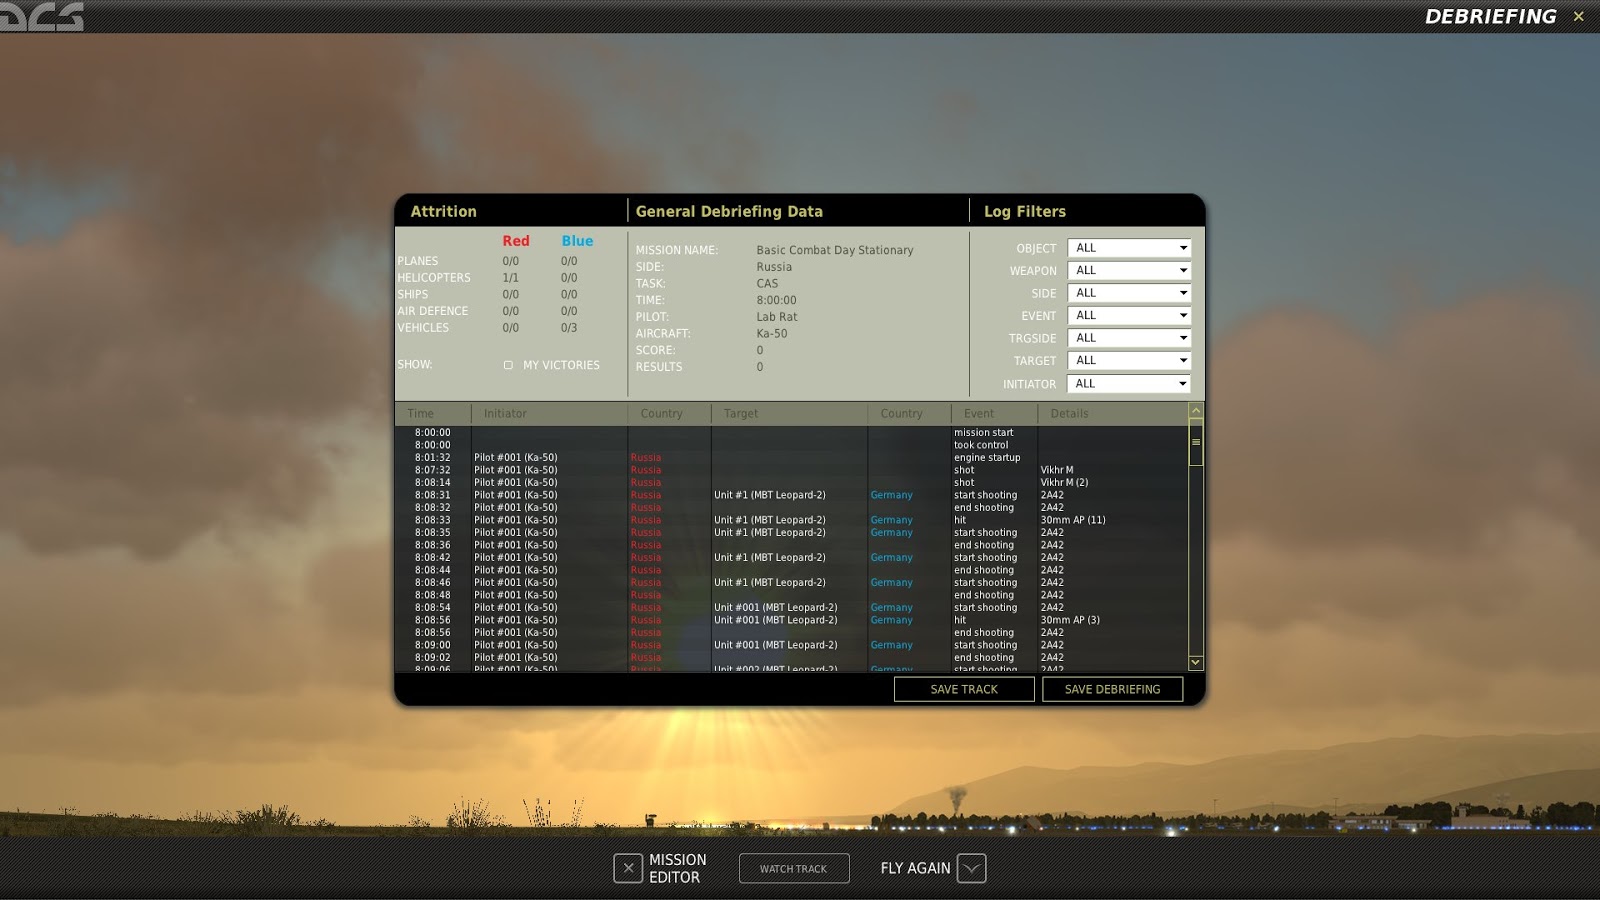The image size is (1600, 900).
Task: Click the '8:00:00' mission time value
Action: 777,300
